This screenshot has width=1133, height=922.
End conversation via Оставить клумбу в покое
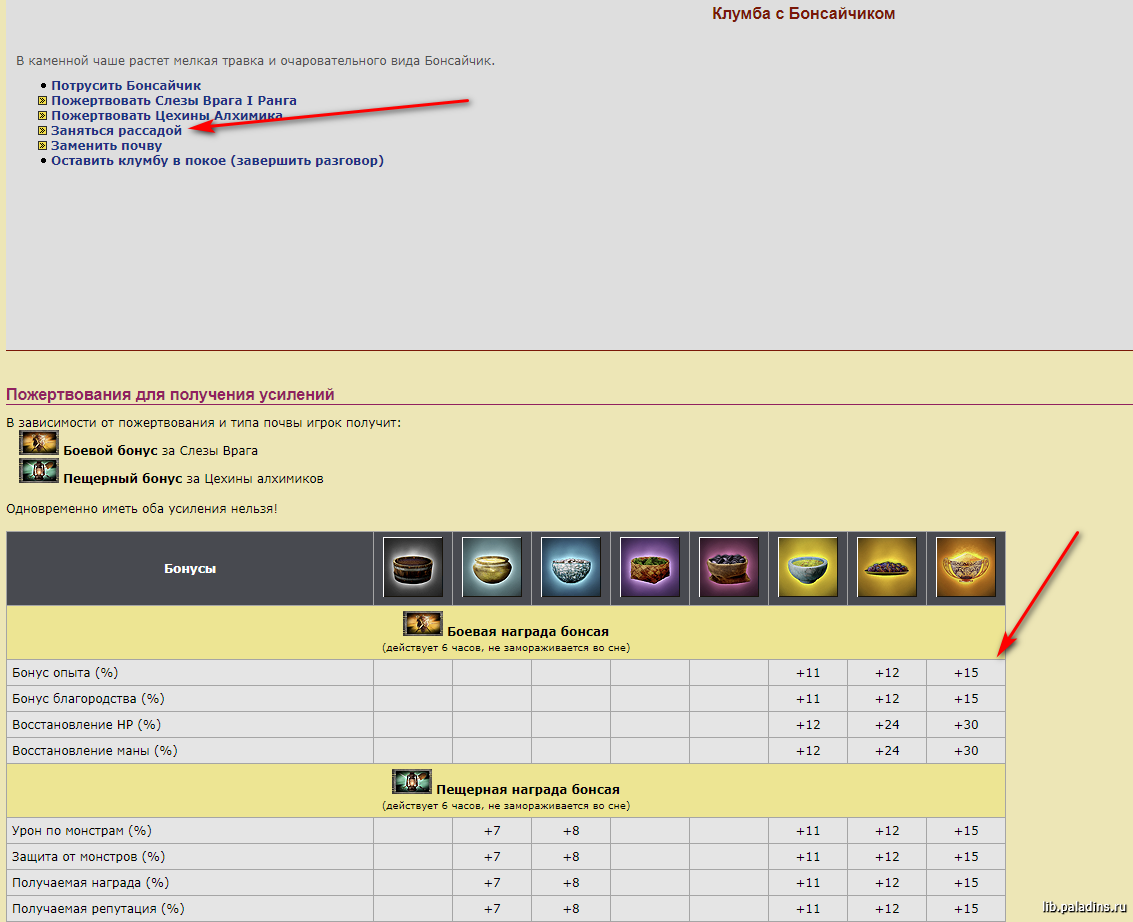217,161
